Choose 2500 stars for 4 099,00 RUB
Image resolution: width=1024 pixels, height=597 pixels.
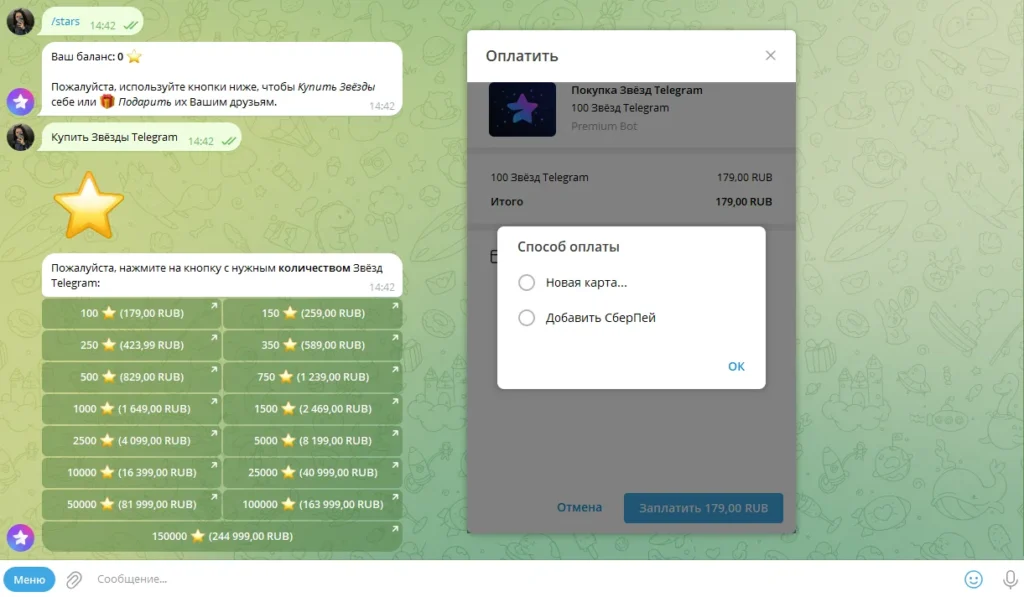(131, 441)
